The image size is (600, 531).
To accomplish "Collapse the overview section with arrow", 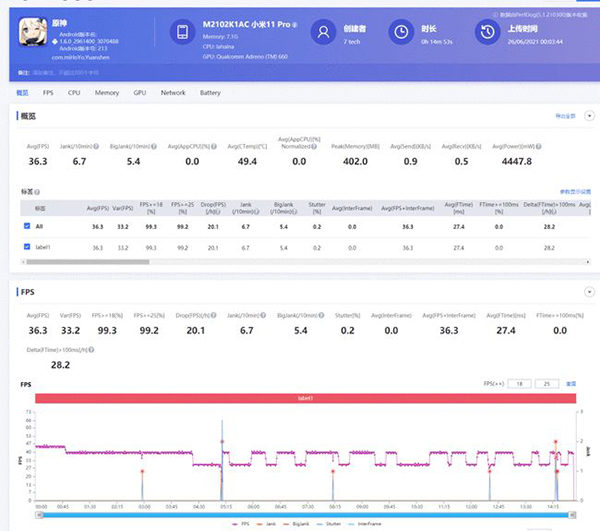I will click(589, 117).
